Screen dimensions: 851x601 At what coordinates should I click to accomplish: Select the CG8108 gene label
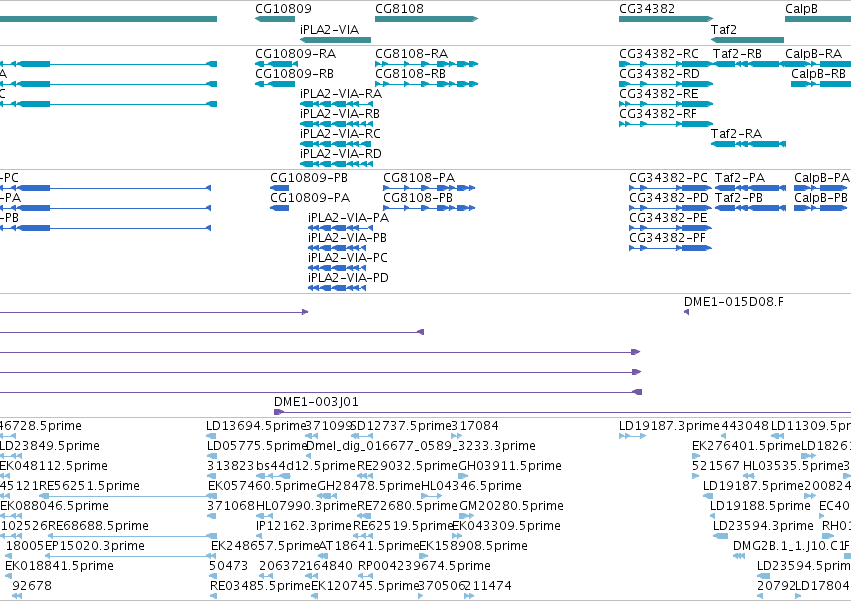click(399, 9)
